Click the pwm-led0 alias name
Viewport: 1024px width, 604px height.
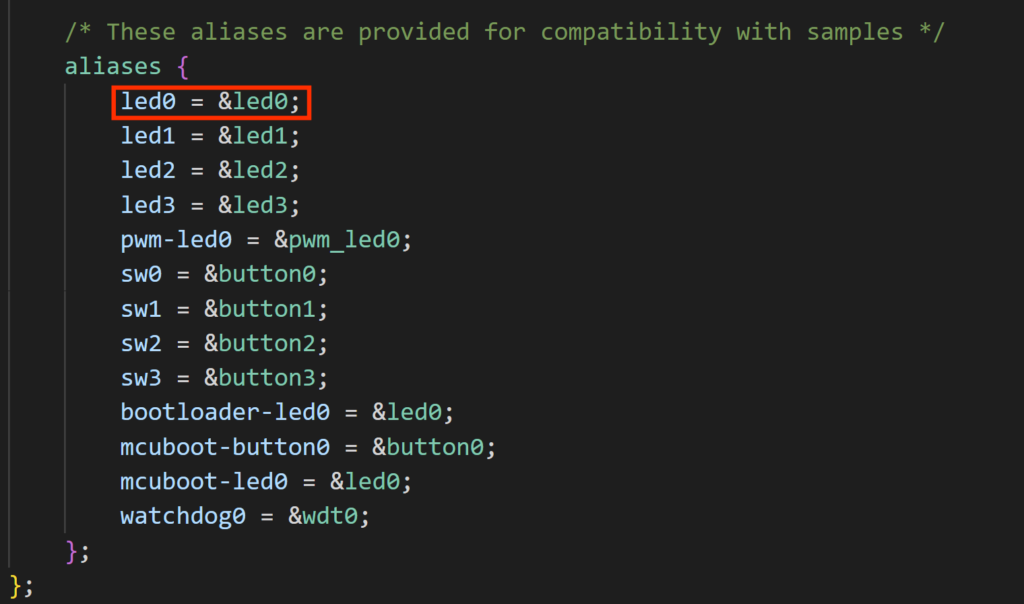pos(183,240)
